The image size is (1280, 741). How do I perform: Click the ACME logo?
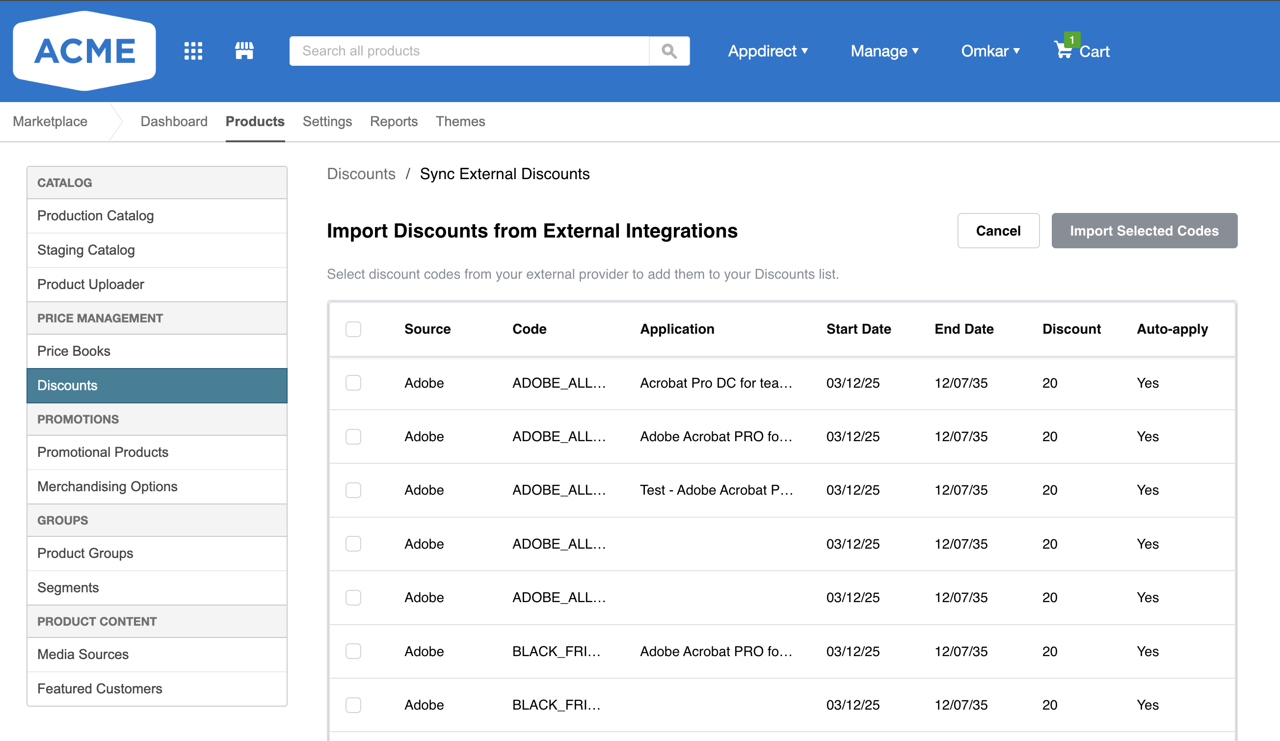[x=84, y=51]
